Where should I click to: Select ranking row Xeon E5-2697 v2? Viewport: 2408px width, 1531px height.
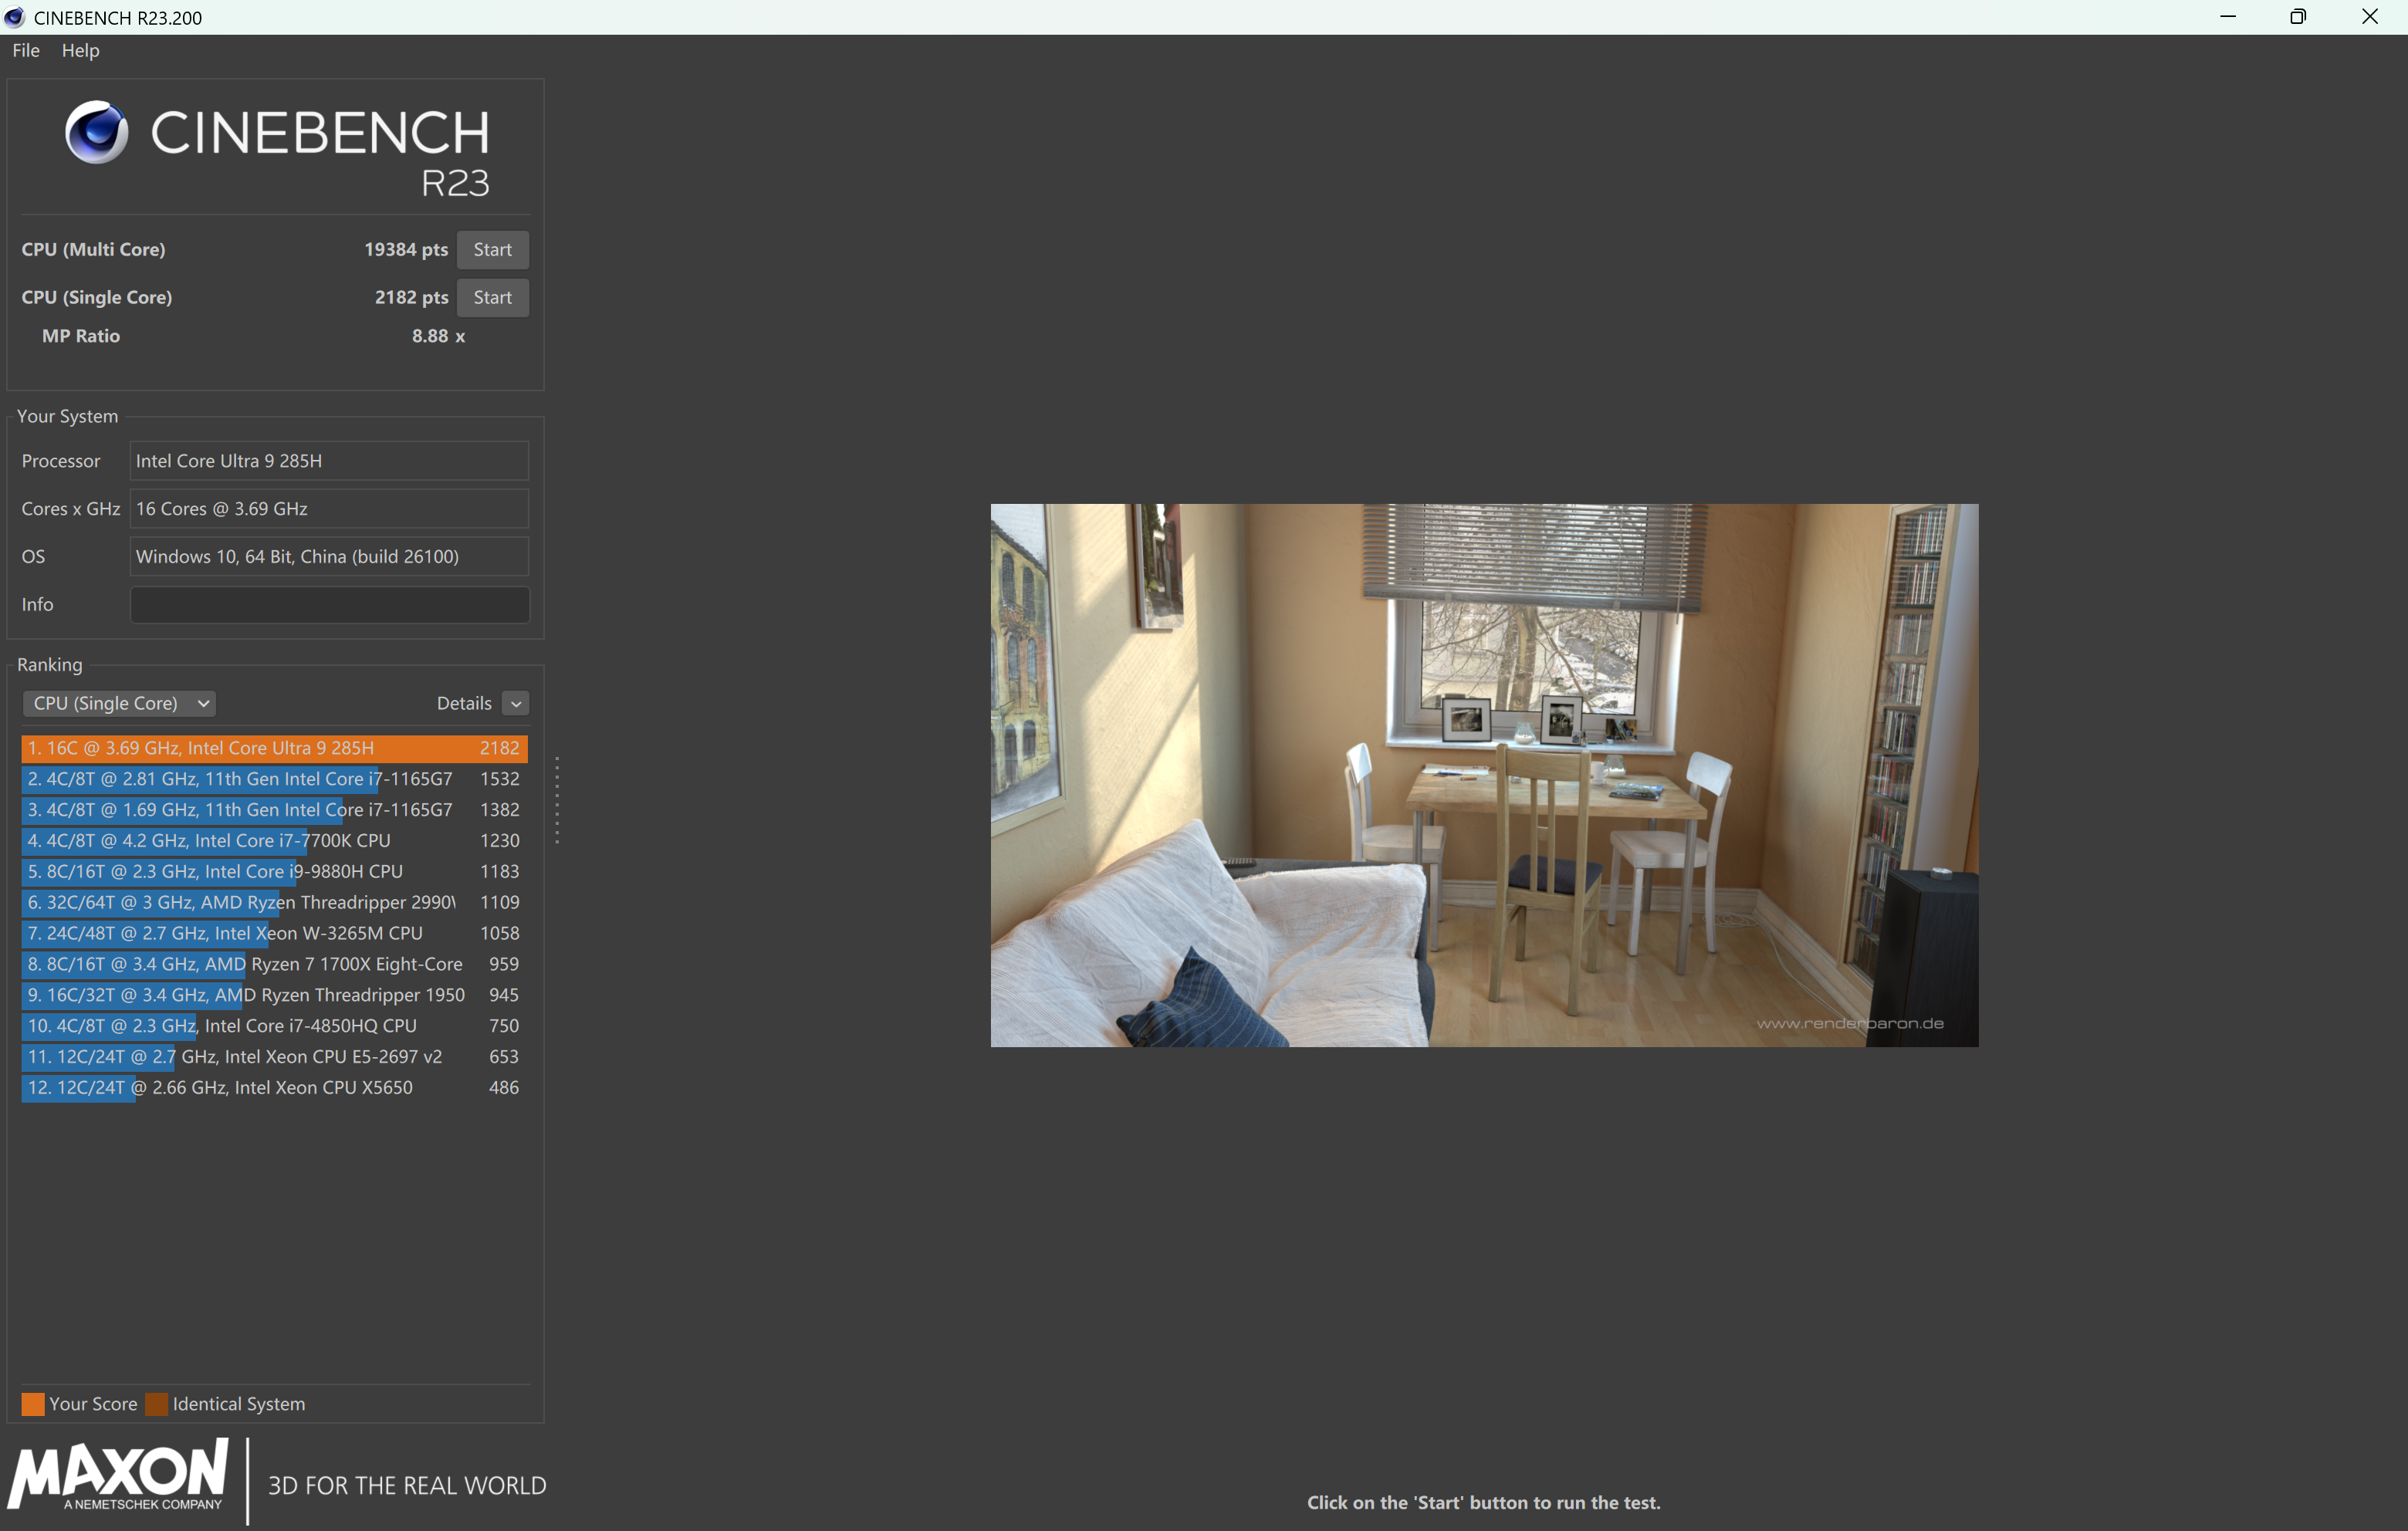[274, 1057]
